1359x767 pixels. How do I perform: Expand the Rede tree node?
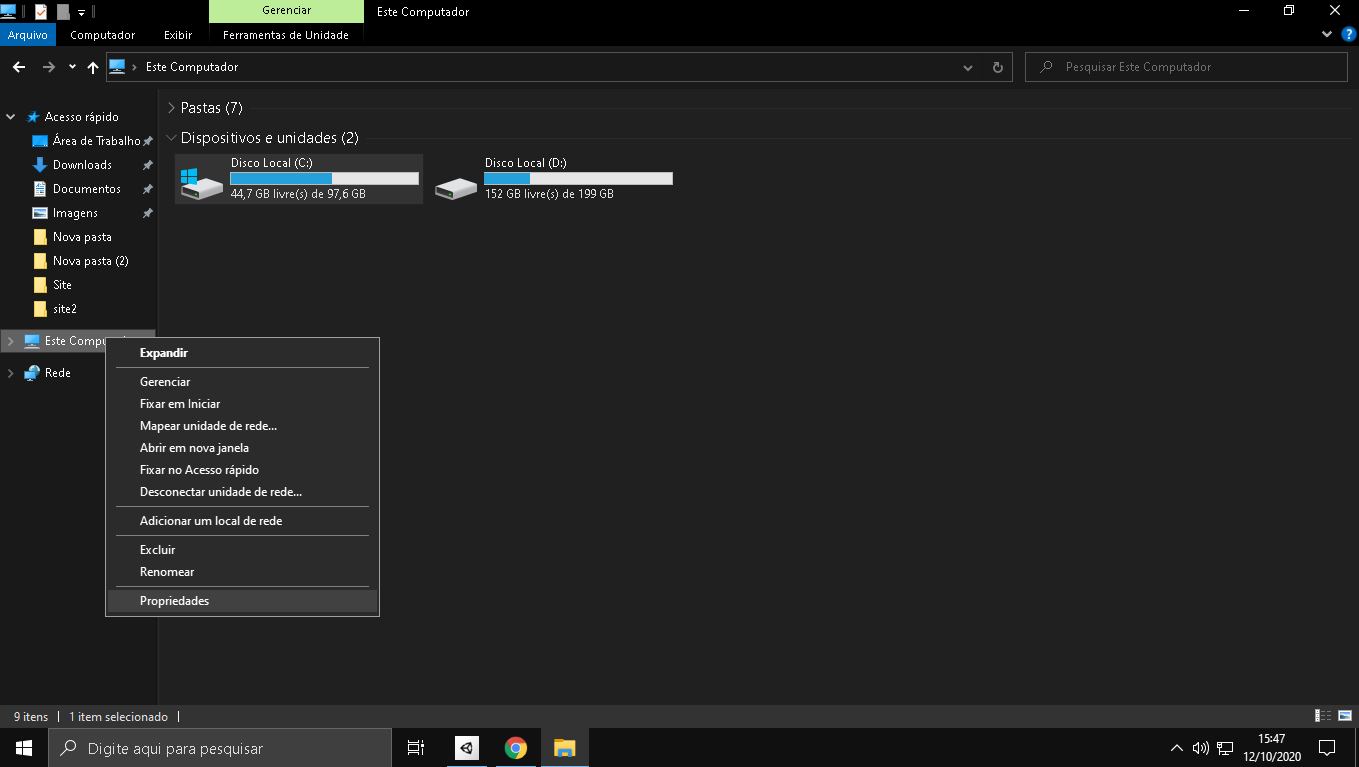coord(11,373)
